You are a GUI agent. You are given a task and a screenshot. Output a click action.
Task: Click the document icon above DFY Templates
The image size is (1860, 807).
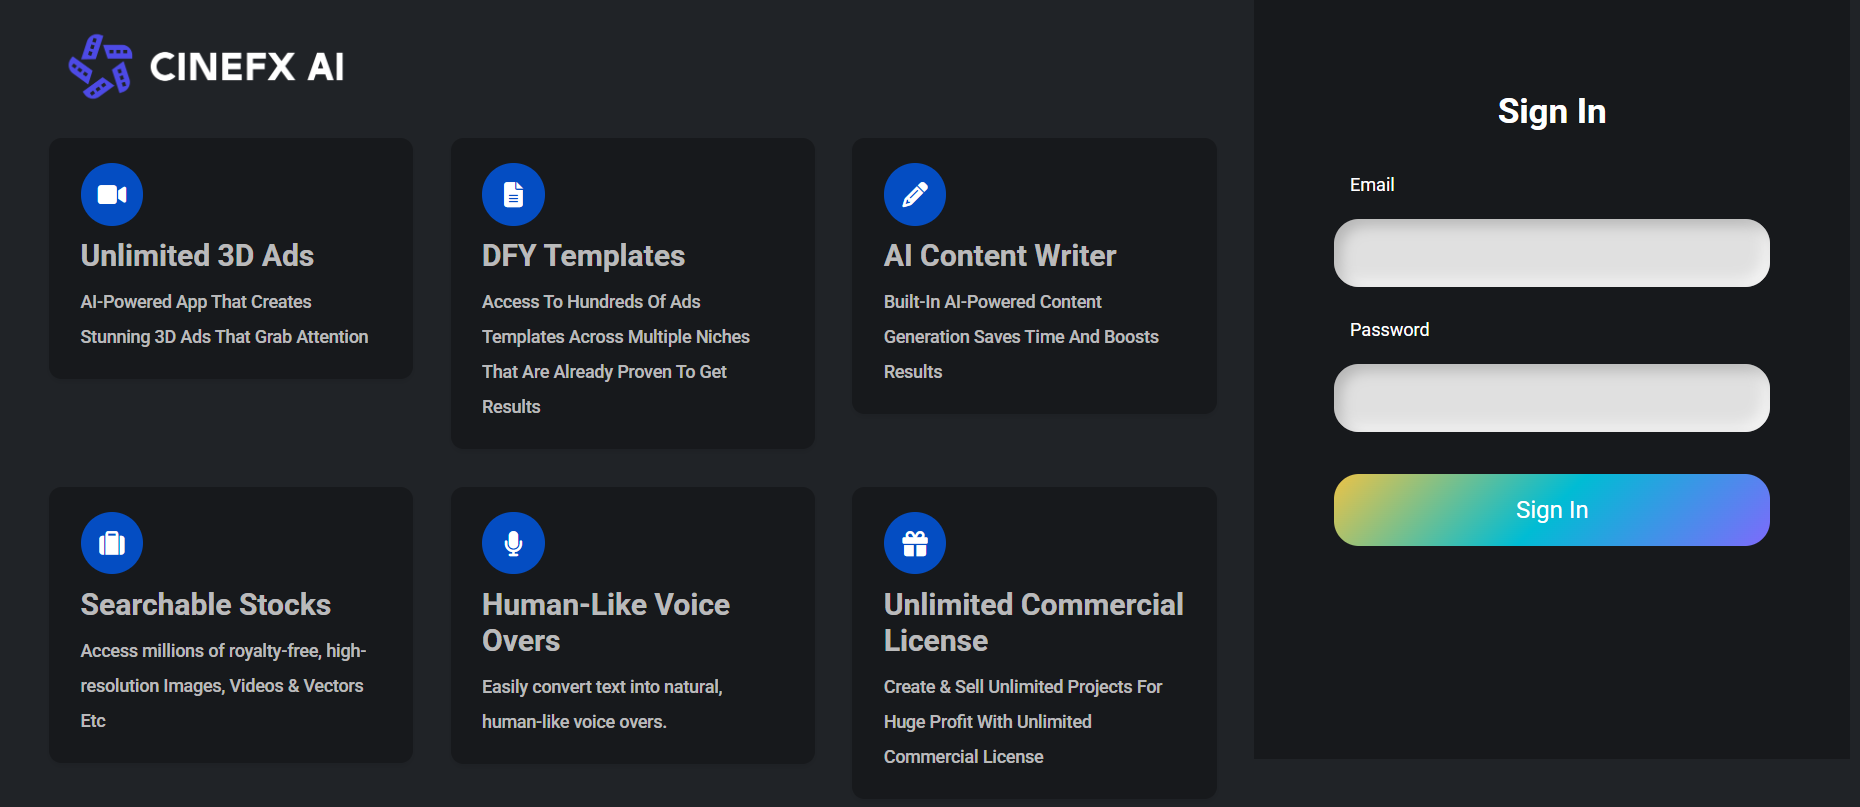point(513,194)
